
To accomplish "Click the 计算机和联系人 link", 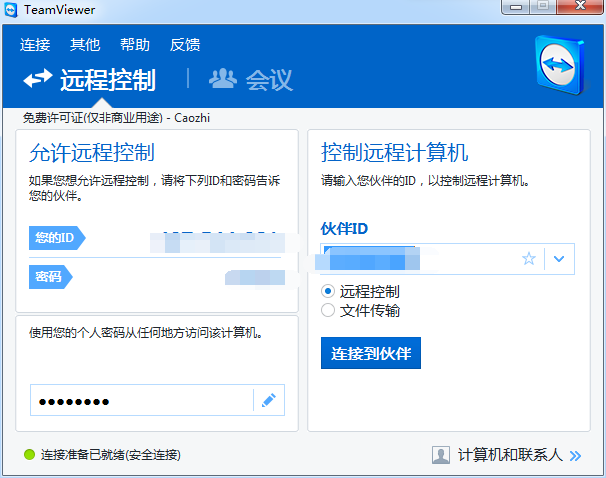I will (x=510, y=455).
